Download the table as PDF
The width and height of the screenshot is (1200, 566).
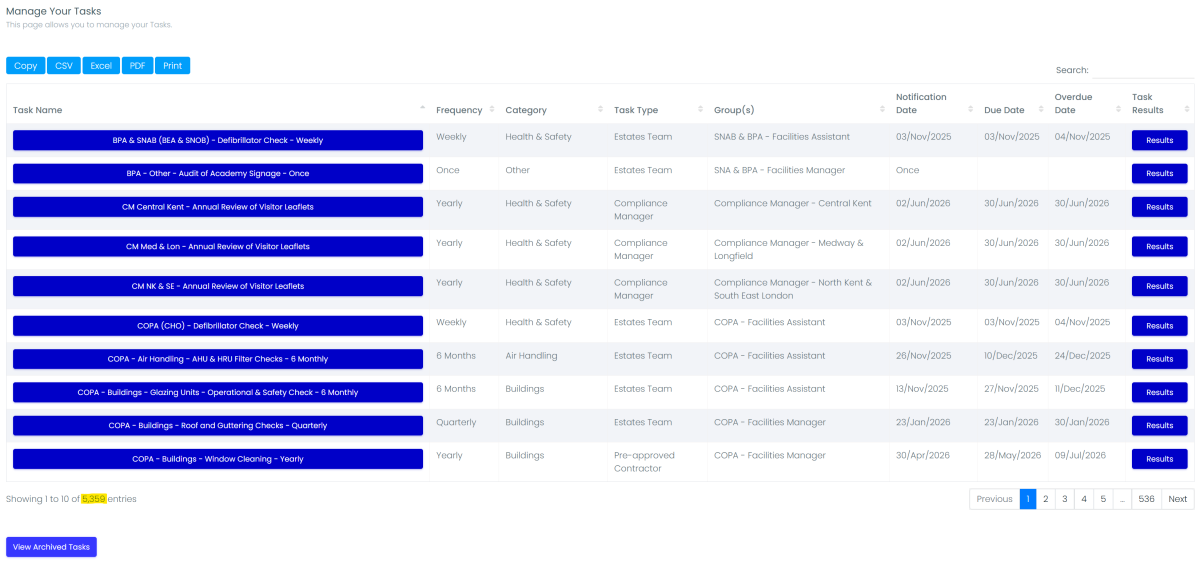[137, 66]
